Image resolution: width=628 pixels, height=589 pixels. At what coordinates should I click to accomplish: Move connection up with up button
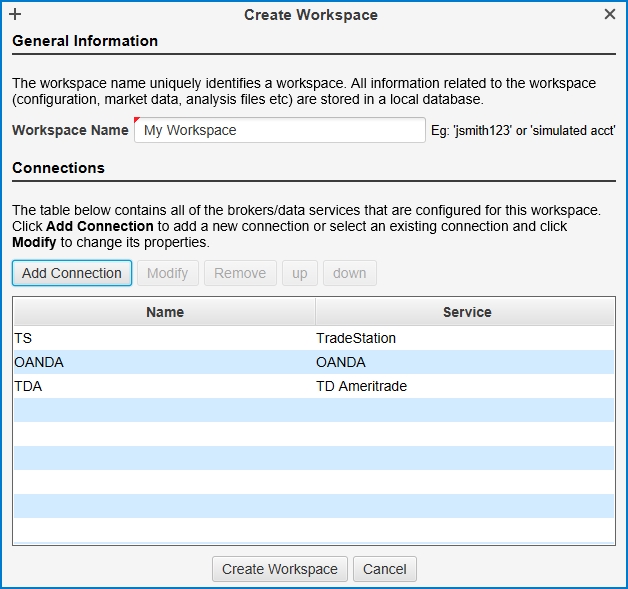click(300, 273)
